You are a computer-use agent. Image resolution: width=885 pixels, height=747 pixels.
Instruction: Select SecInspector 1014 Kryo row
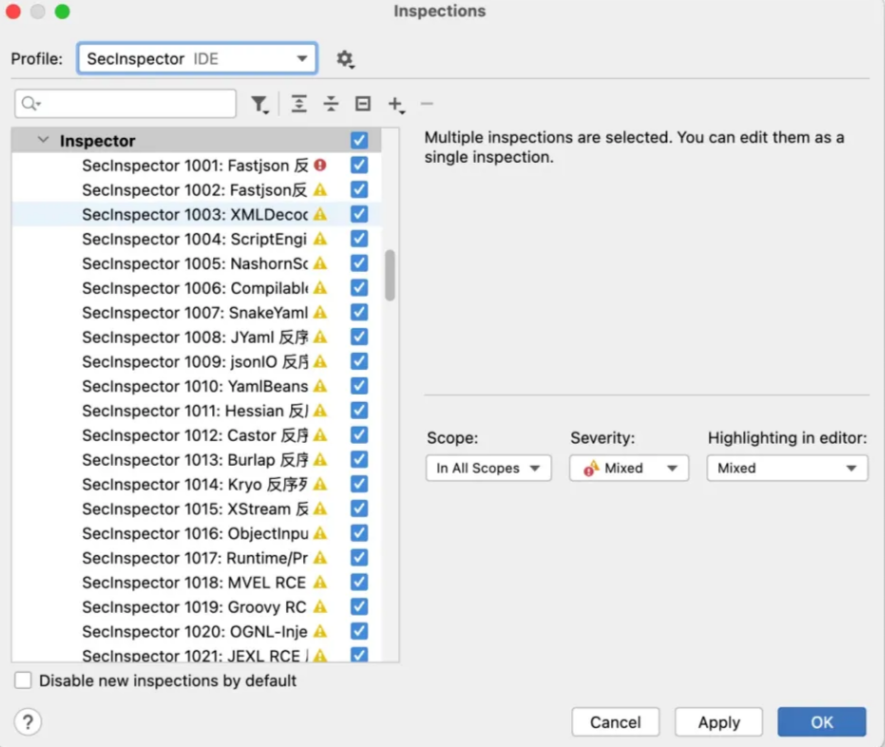[196, 484]
